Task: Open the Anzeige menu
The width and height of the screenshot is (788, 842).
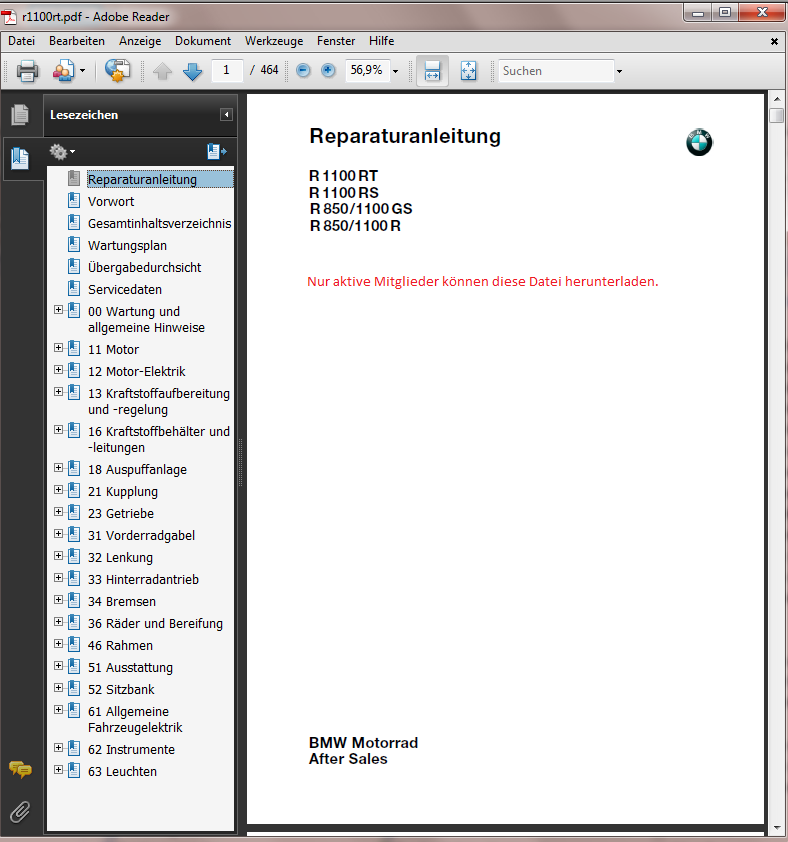Action: point(140,41)
